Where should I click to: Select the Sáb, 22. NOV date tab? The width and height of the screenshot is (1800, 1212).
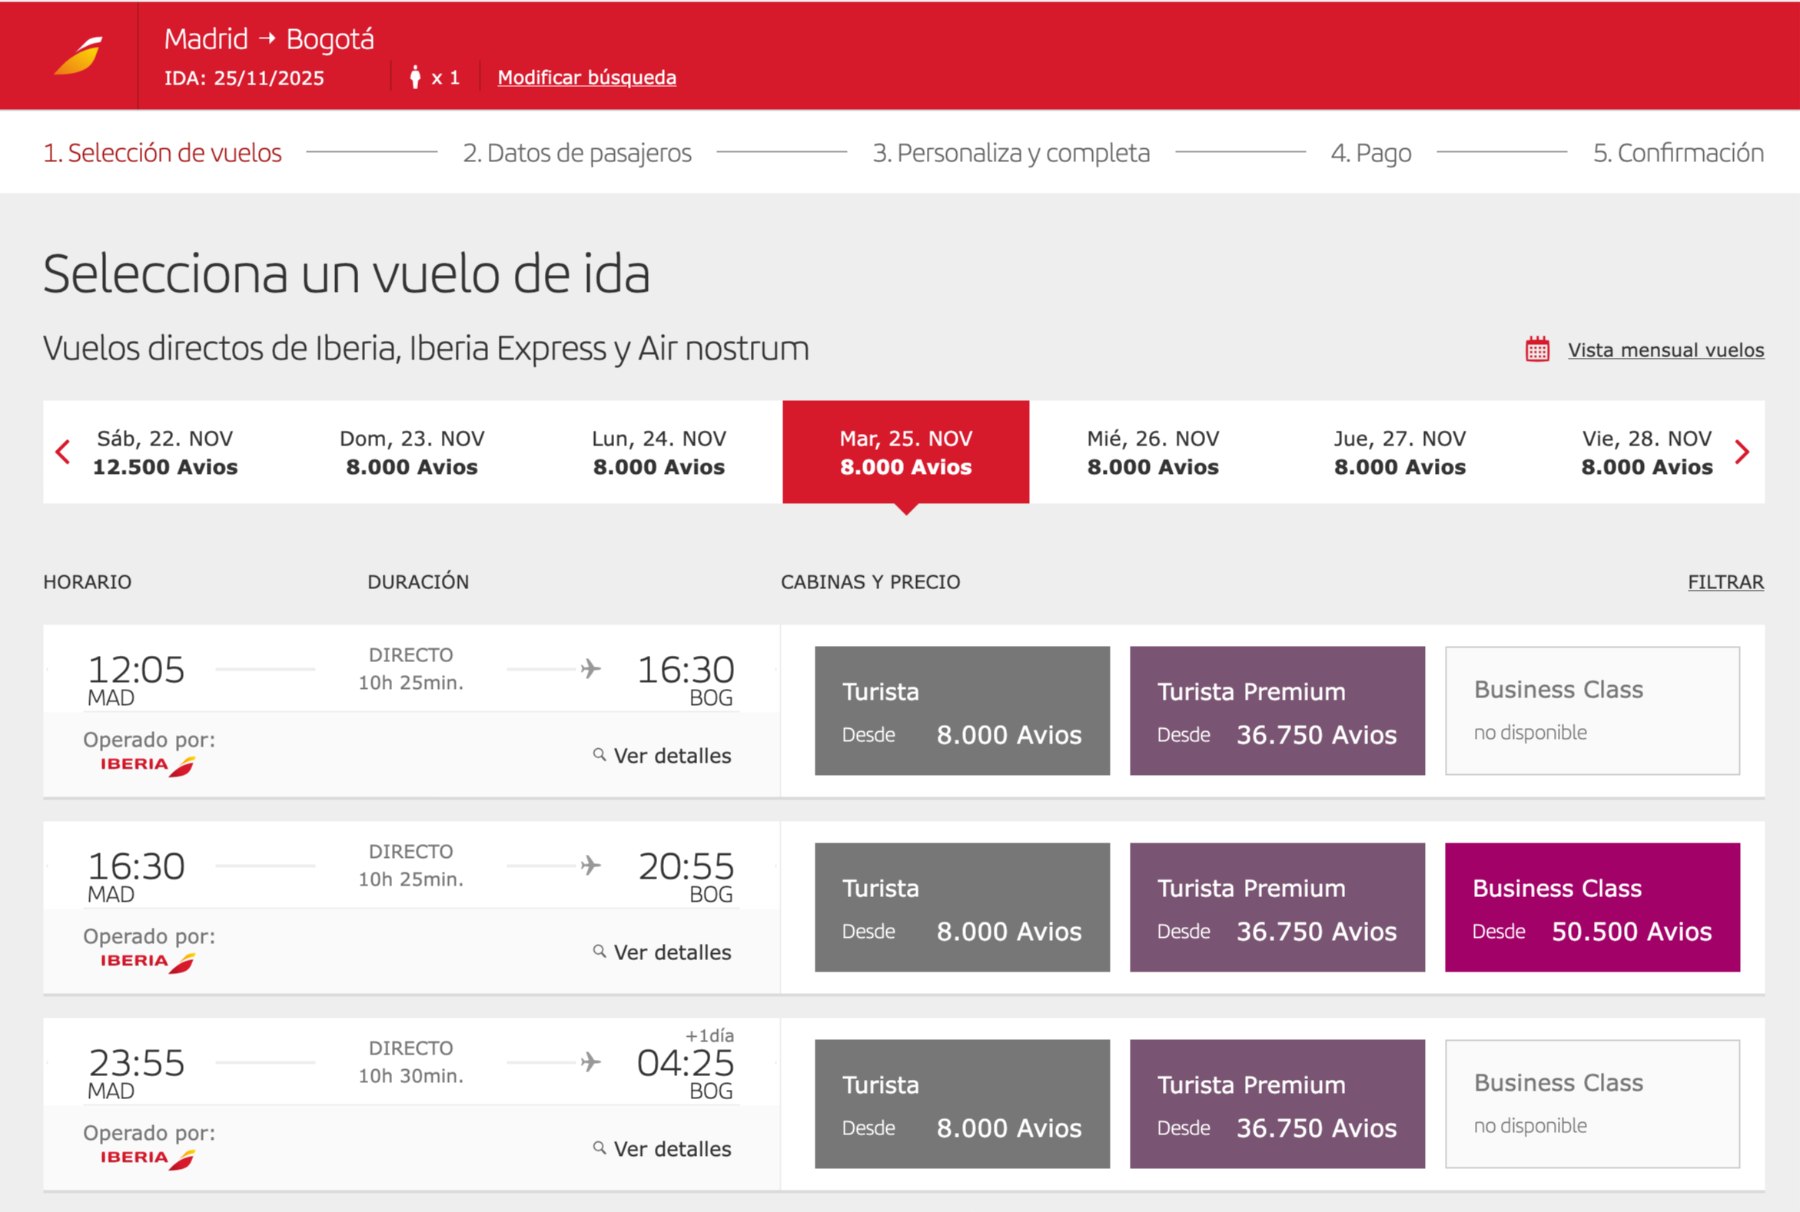point(165,453)
